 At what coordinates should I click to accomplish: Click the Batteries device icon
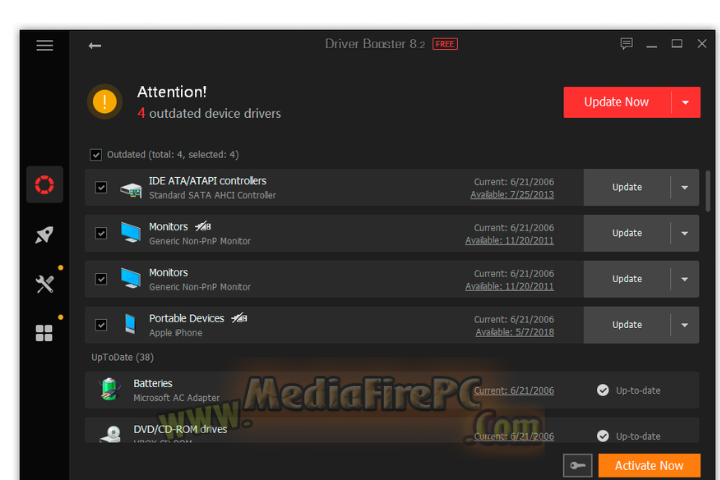coord(109,389)
